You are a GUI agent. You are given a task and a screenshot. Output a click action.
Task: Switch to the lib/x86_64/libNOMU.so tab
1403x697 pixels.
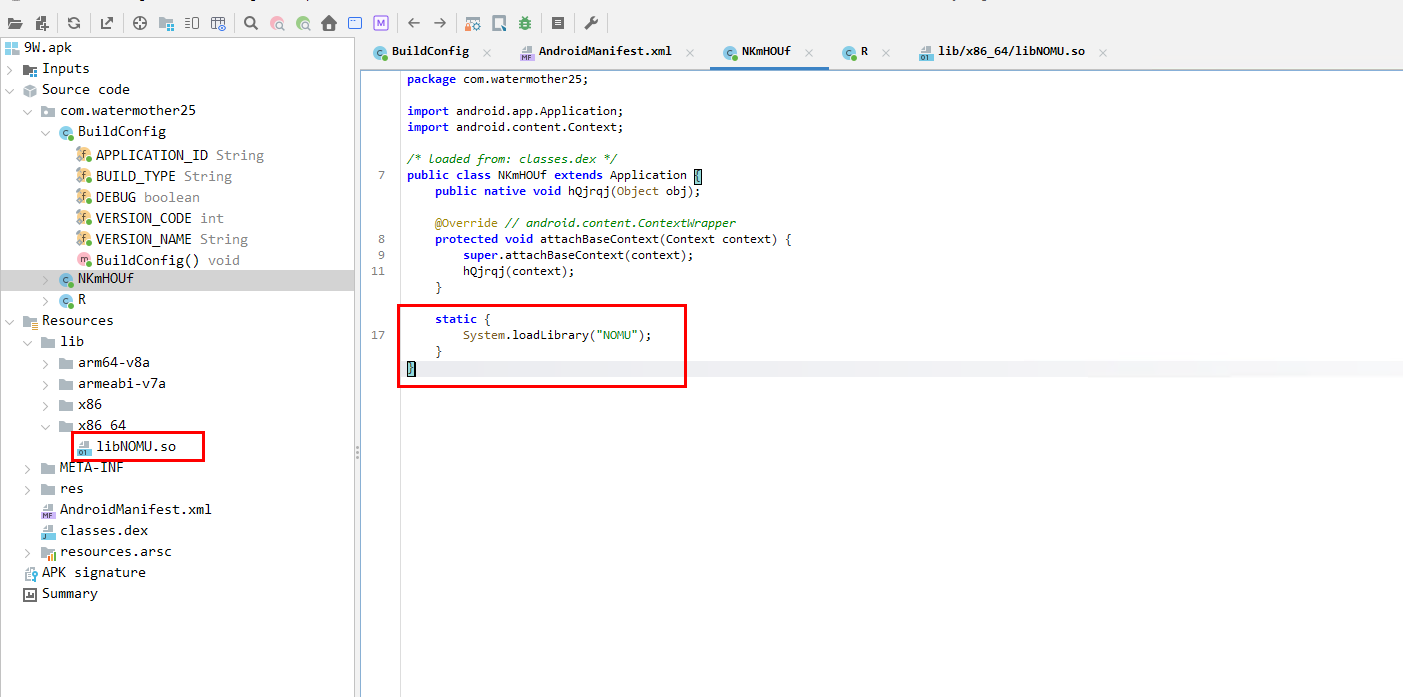click(1010, 51)
